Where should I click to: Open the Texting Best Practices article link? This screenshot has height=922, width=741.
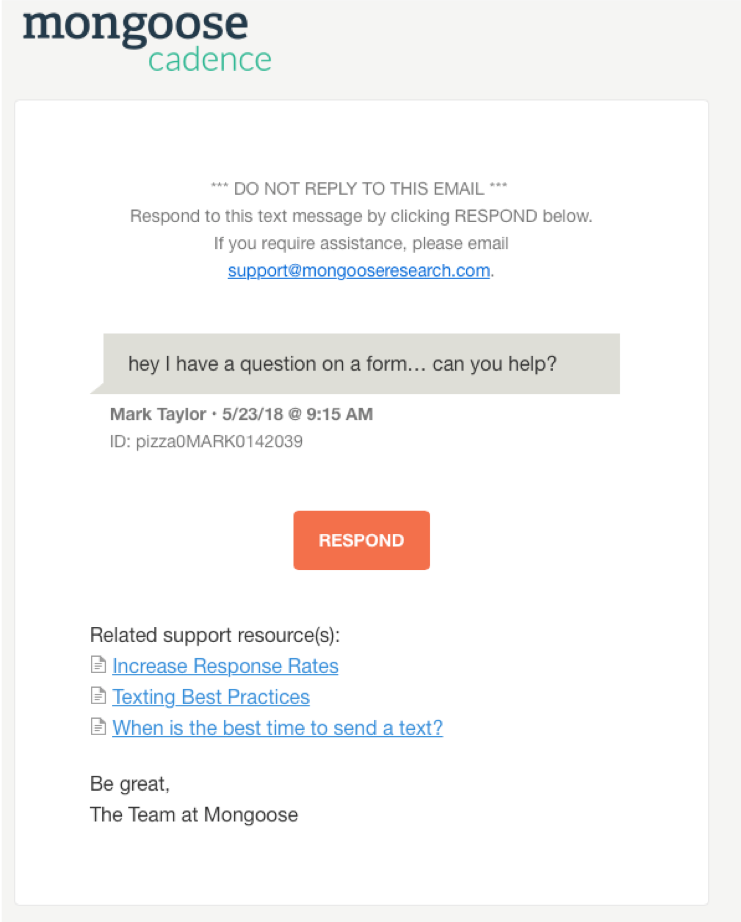pyautogui.click(x=211, y=697)
